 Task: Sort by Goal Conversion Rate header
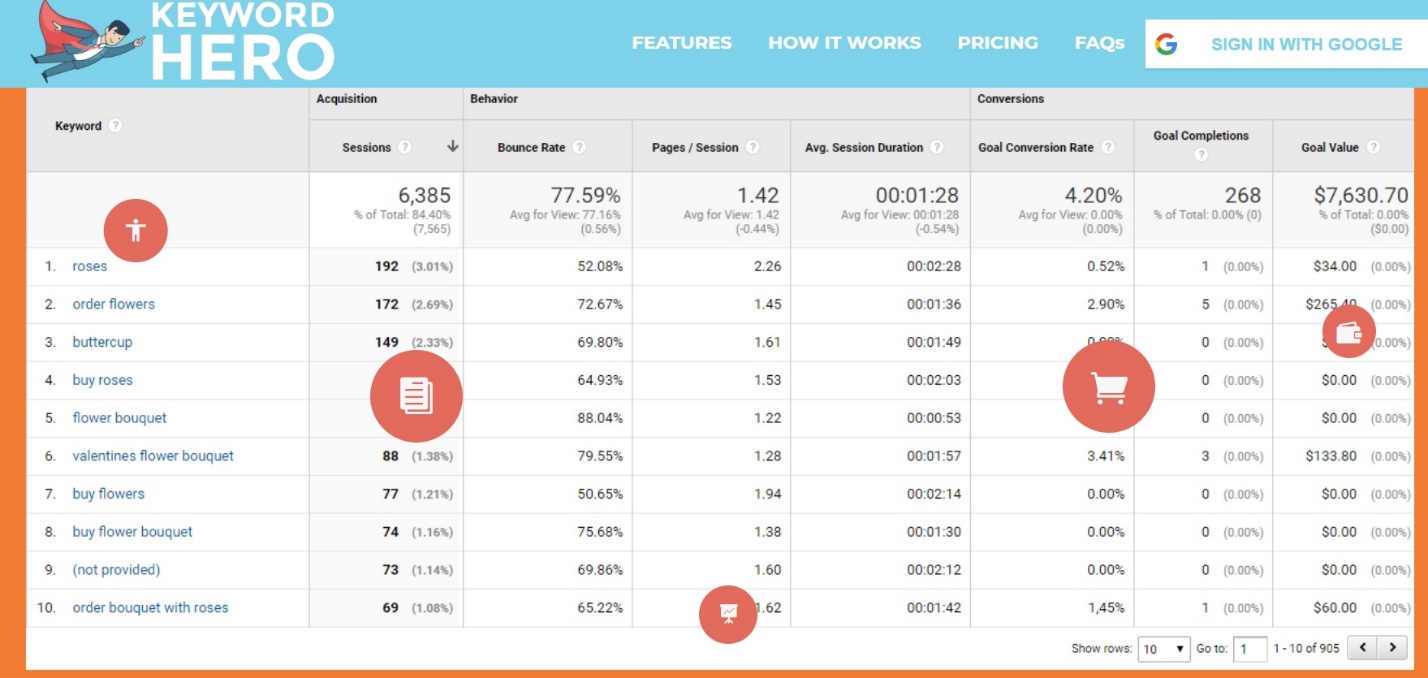pyautogui.click(x=1036, y=147)
